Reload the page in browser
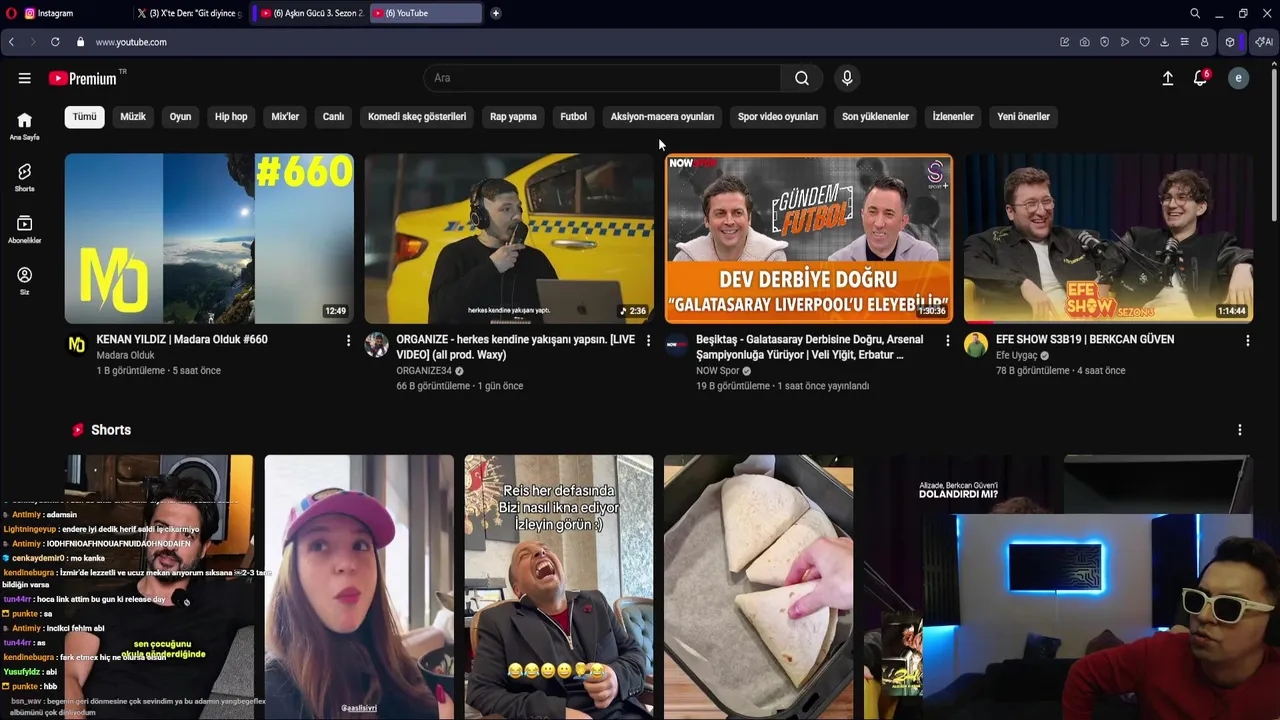1280x720 pixels. 55,42
